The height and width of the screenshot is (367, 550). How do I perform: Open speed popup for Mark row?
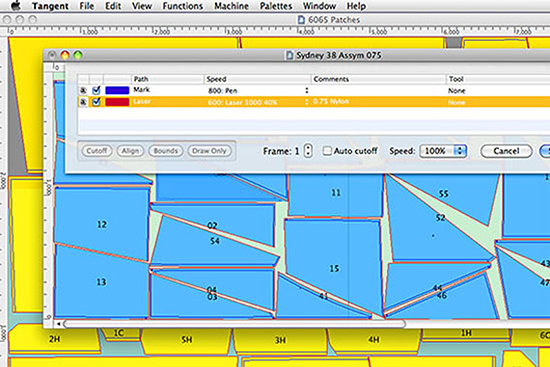click(x=307, y=91)
